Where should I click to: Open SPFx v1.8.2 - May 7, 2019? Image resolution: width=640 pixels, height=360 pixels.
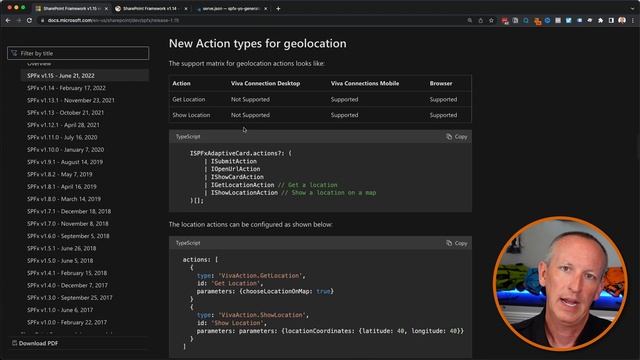click(x=60, y=174)
